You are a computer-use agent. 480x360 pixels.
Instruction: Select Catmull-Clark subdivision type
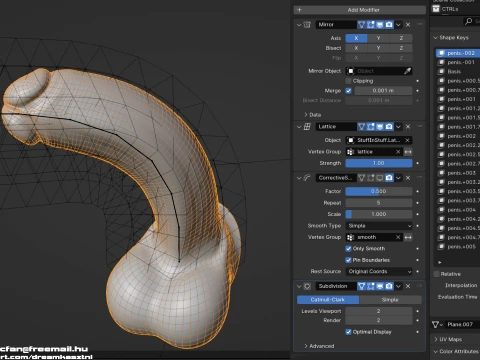pos(328,300)
